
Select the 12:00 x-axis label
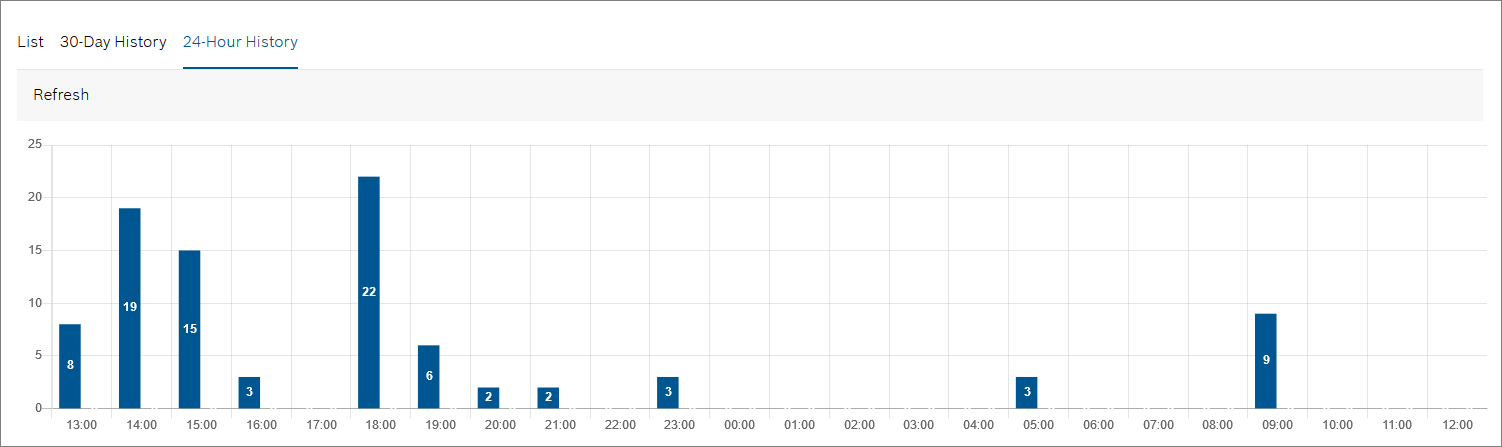(1457, 425)
